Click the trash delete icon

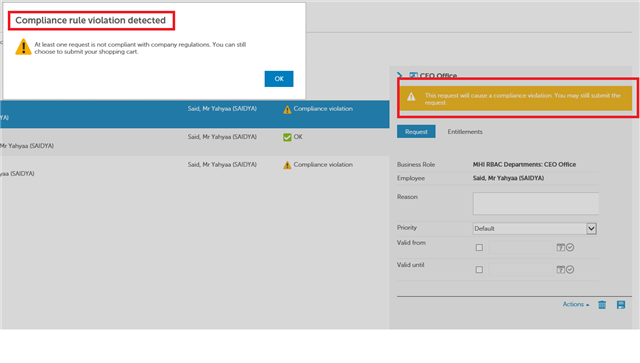click(x=602, y=305)
